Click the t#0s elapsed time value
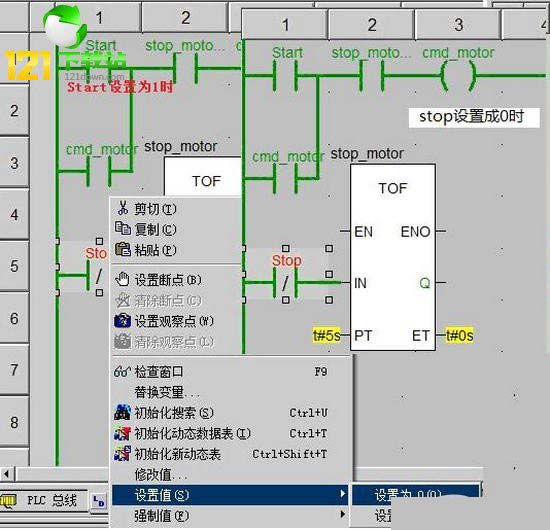 coord(459,335)
